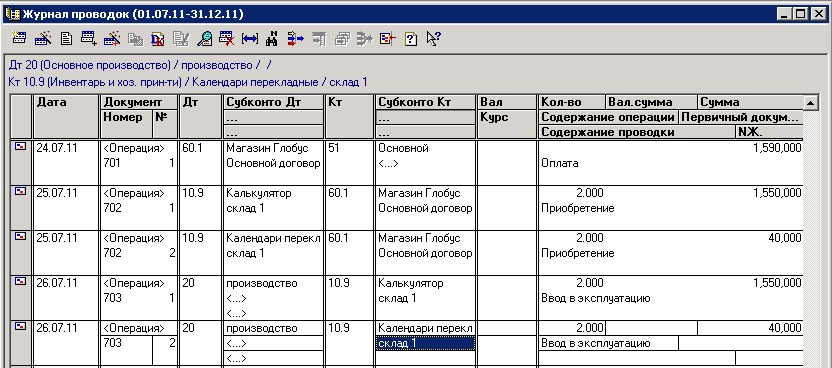Click the greyed-out funnel filter icon
This screenshot has width=832, height=368.
319,38
